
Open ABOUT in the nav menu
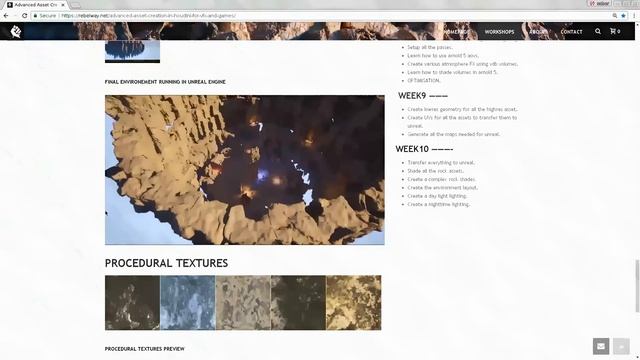point(537,32)
